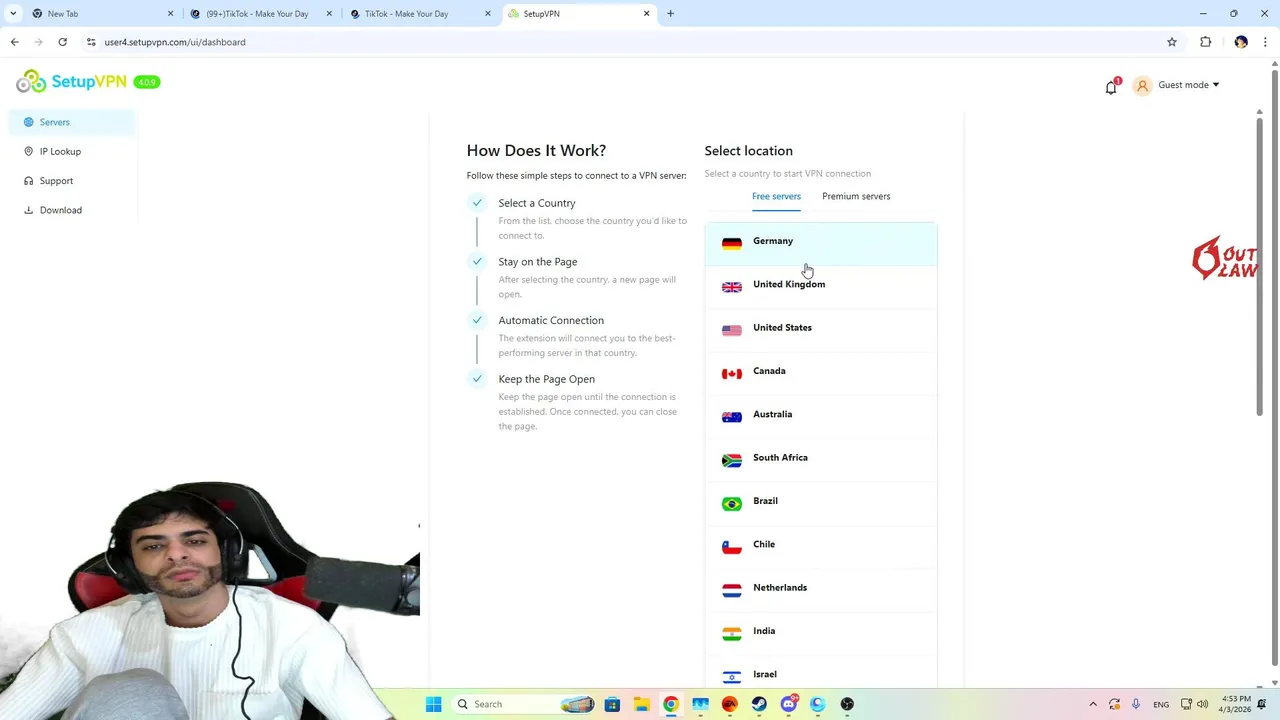1280x720 pixels.
Task: Open File Explorer from taskbar
Action: [x=641, y=705]
